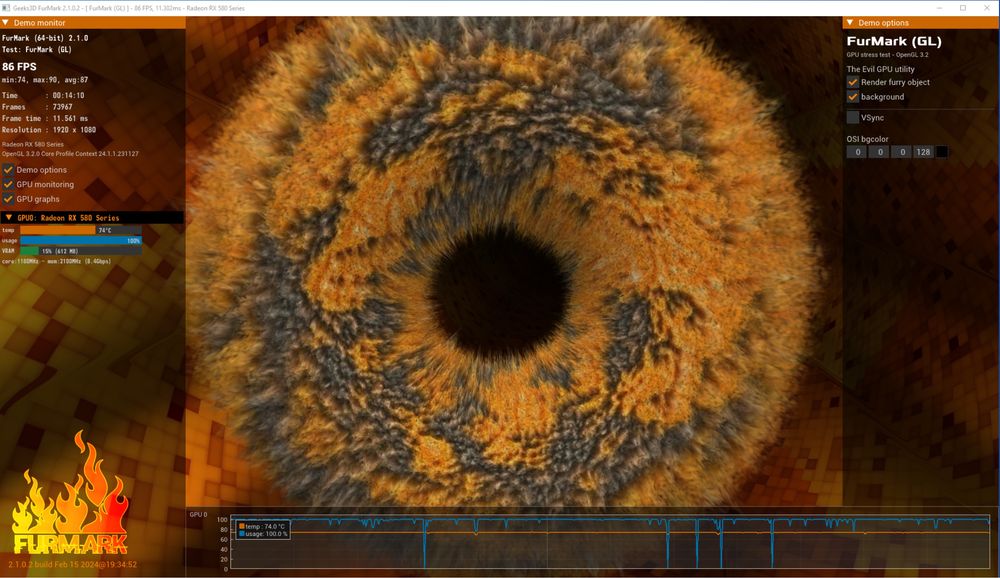This screenshot has width=1000, height=578.
Task: Click the FurMark flame logo
Action: (70, 493)
